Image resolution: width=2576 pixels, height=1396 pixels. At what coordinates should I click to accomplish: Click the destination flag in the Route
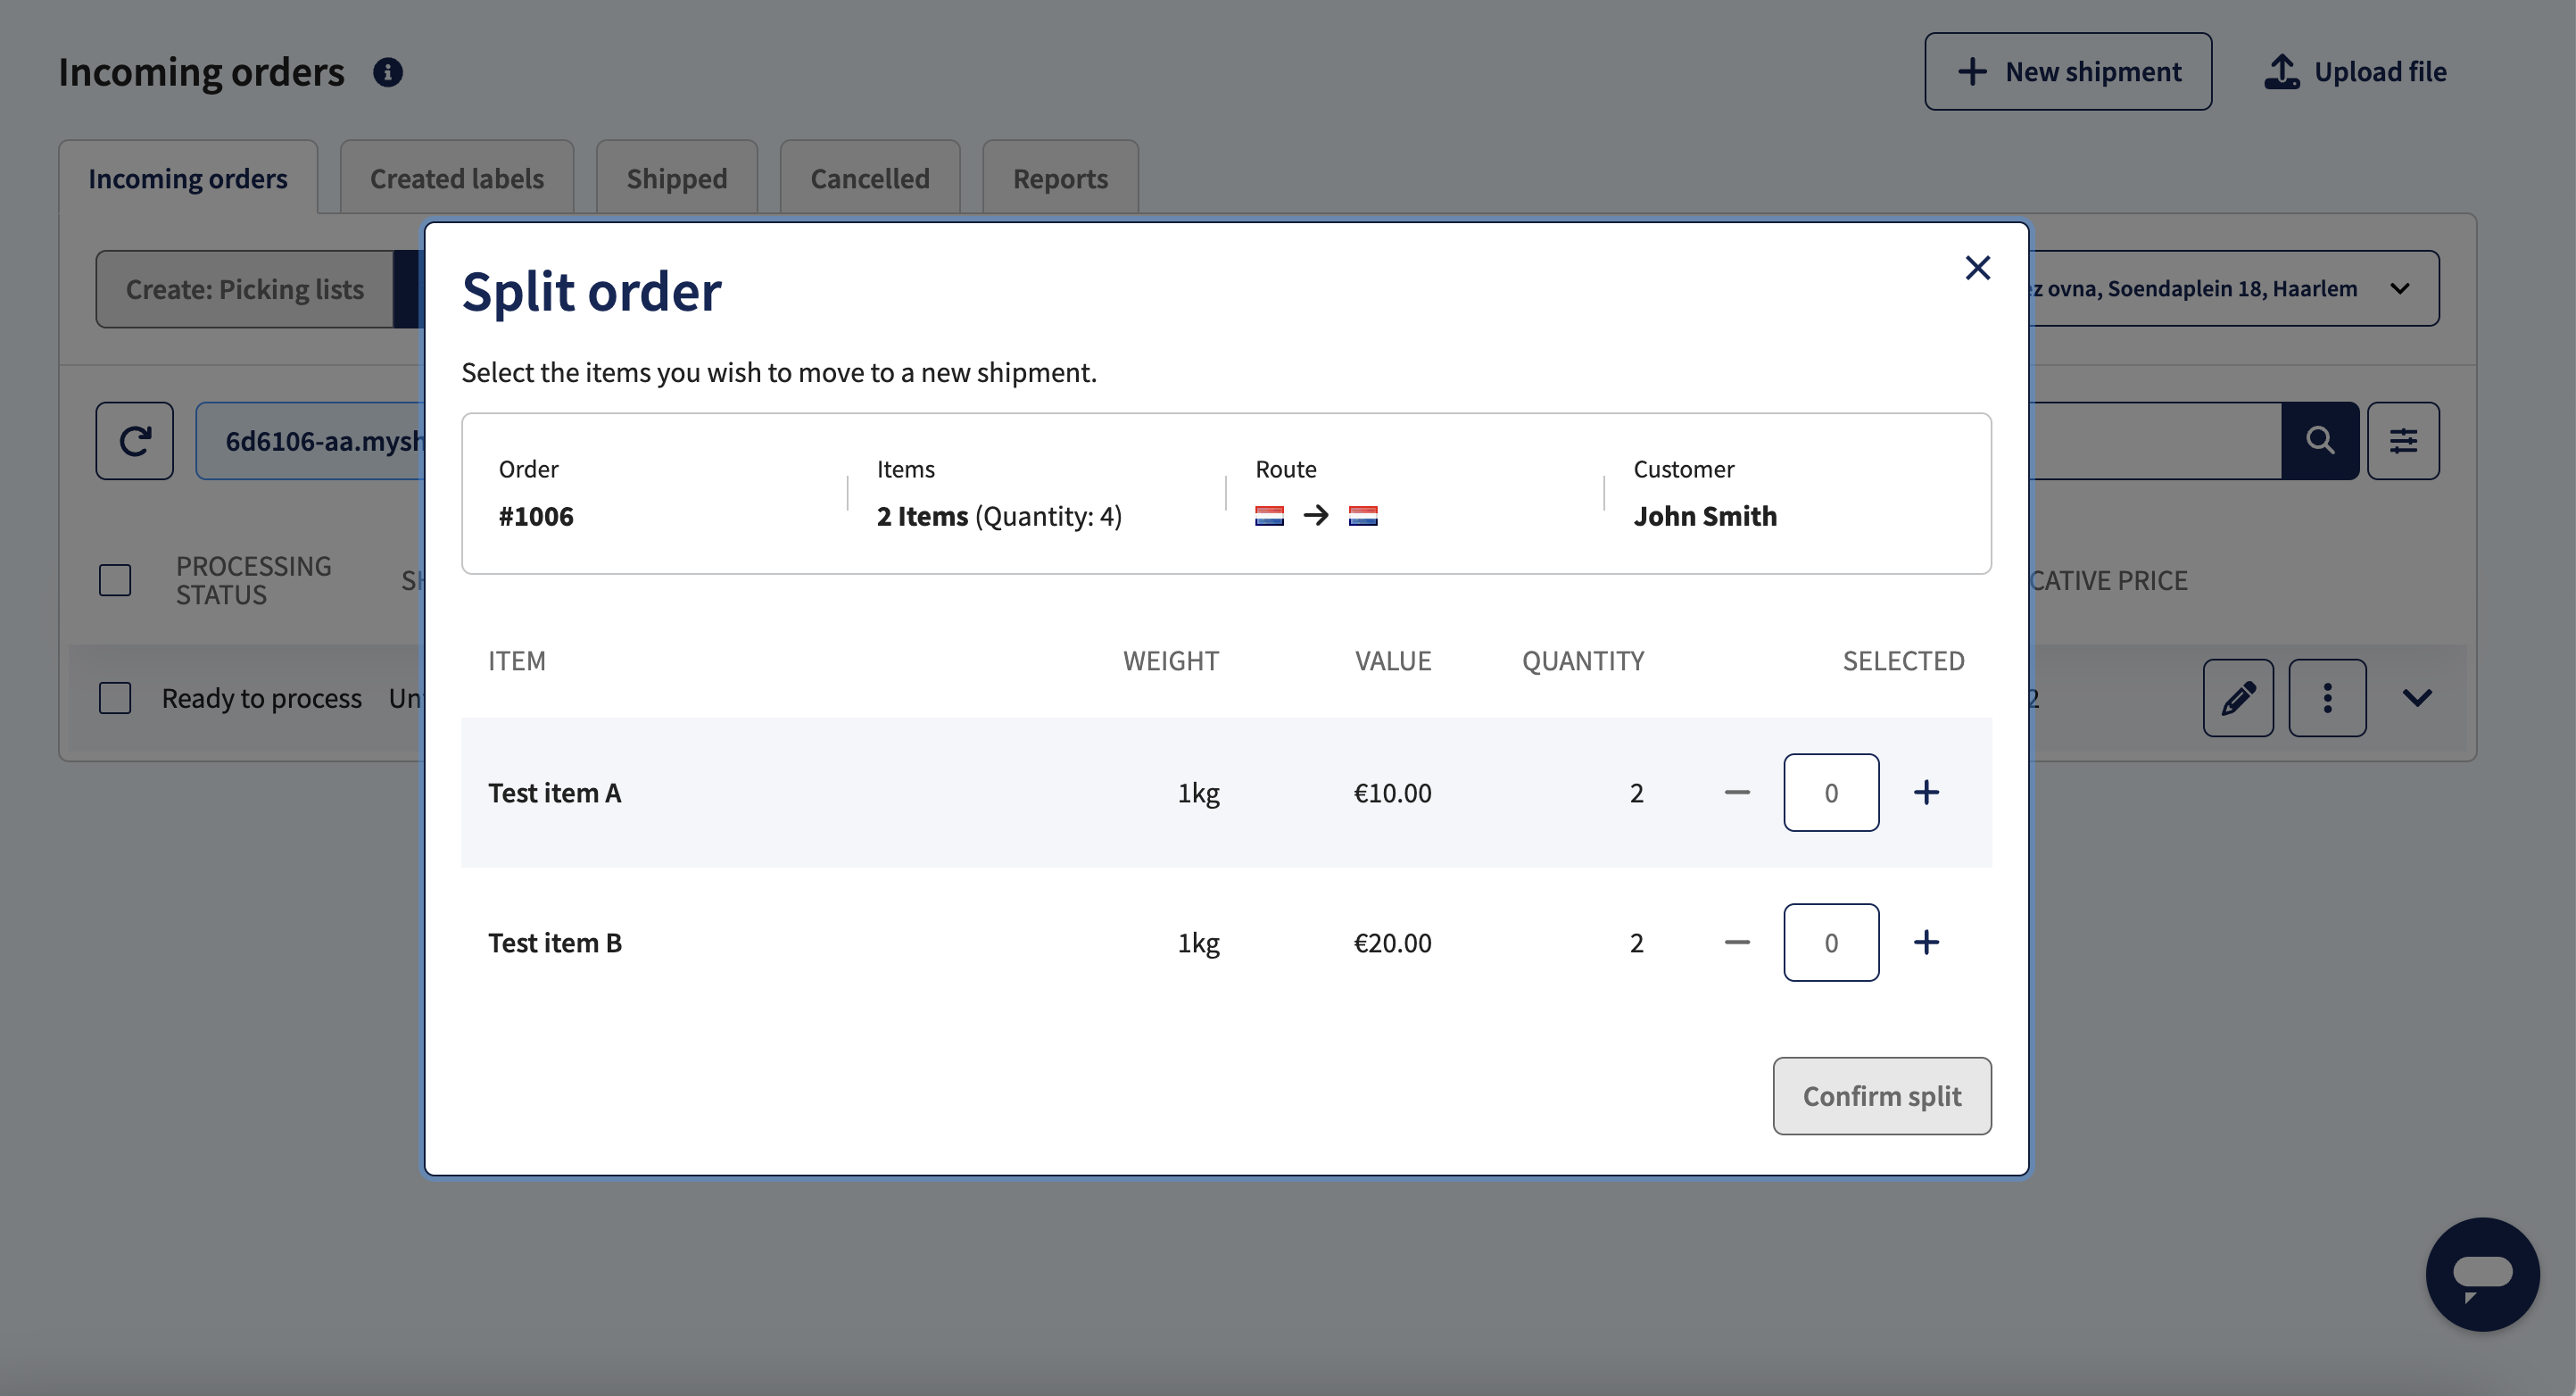tap(1363, 516)
